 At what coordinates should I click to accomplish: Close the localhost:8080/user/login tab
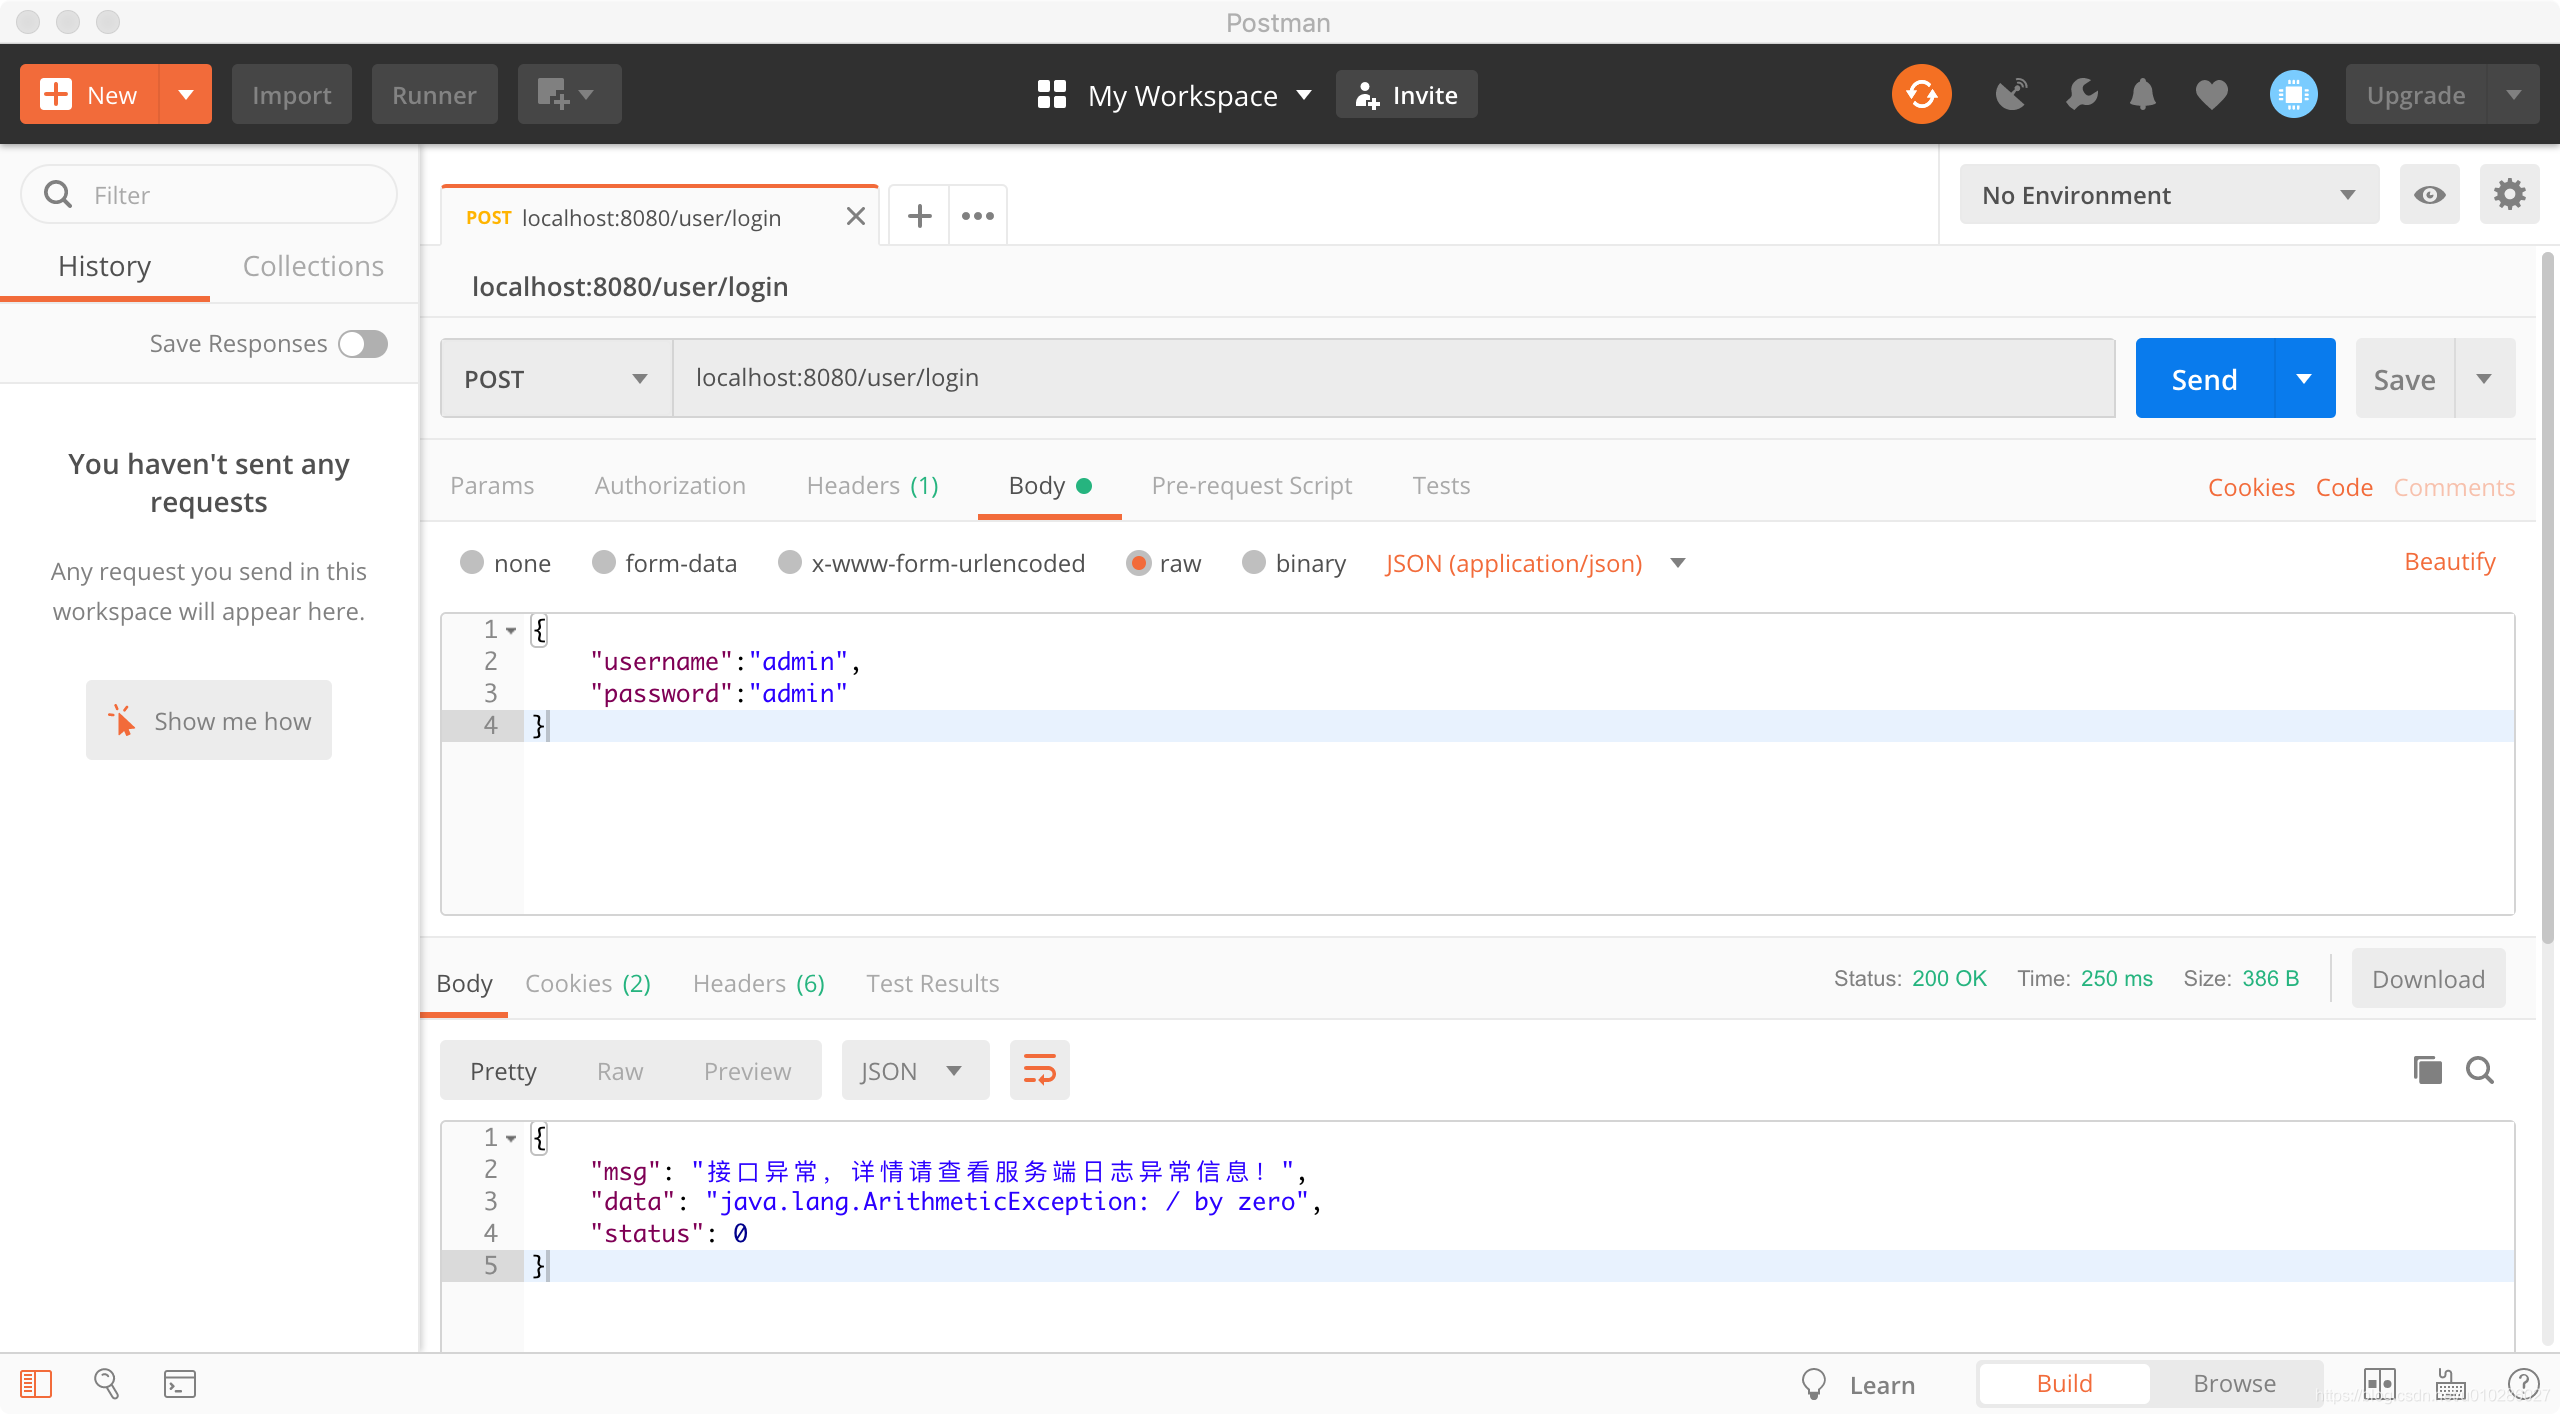(x=855, y=216)
